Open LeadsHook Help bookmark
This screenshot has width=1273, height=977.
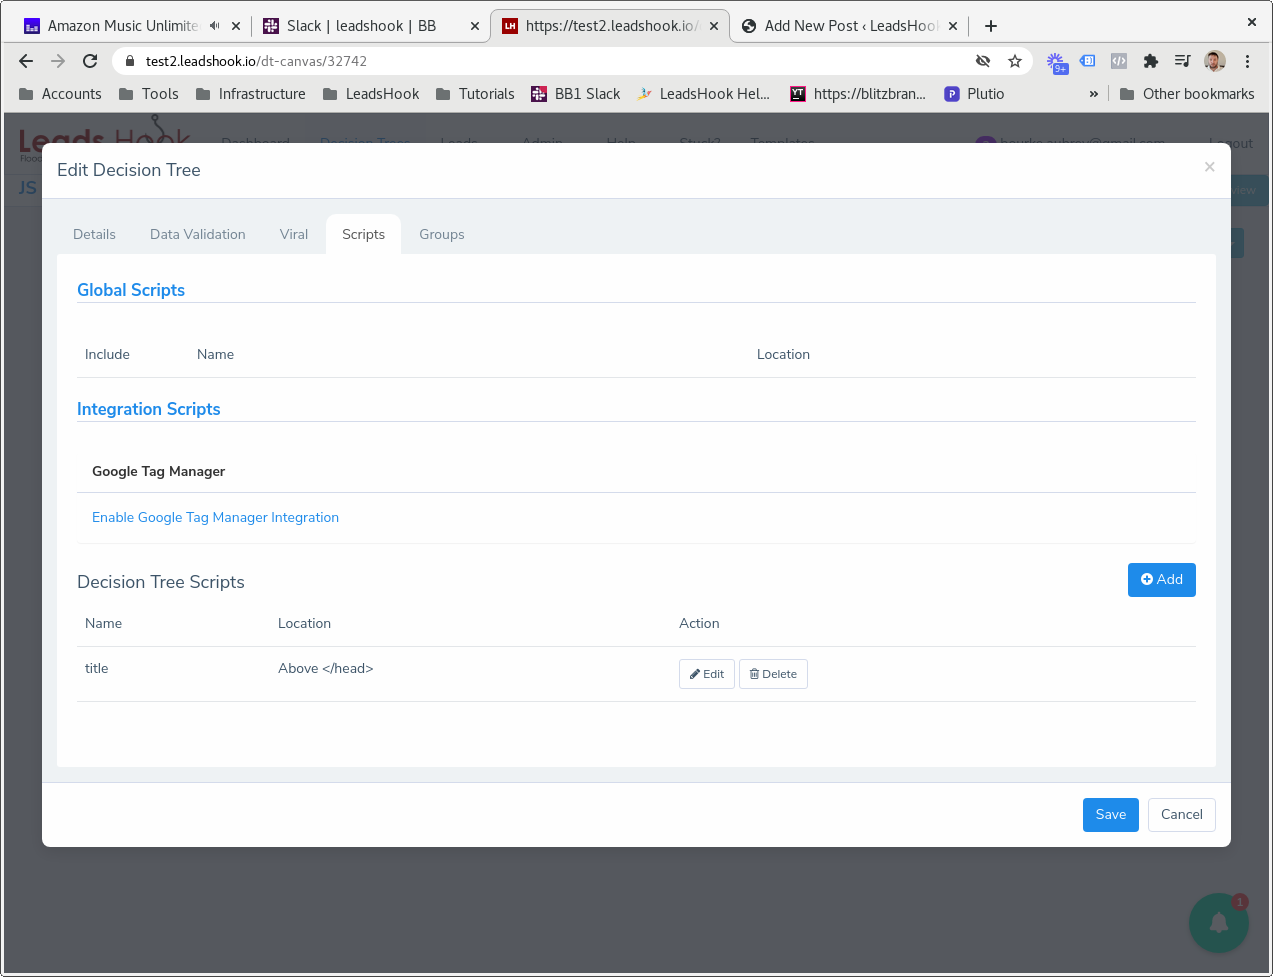[x=704, y=94]
